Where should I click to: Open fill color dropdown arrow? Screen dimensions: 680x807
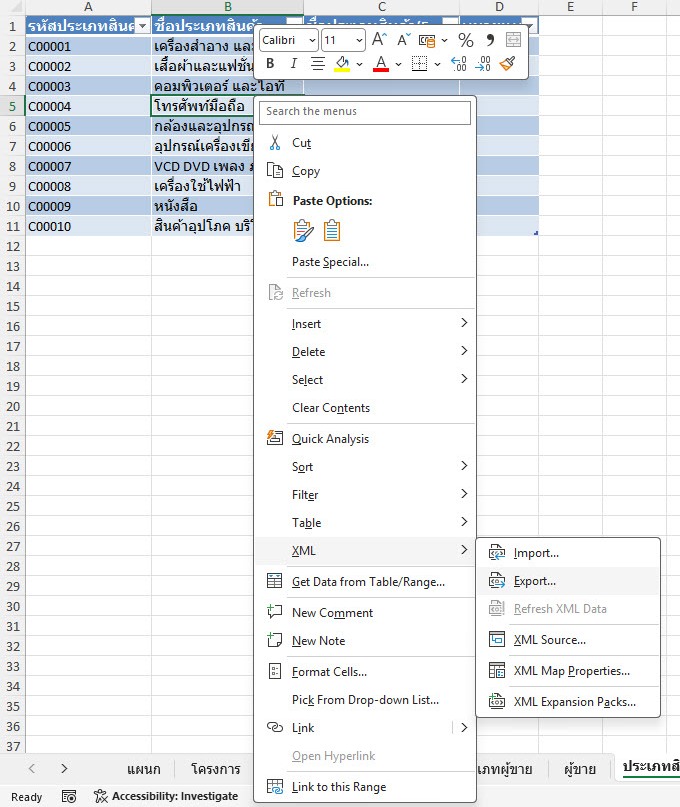coord(359,64)
